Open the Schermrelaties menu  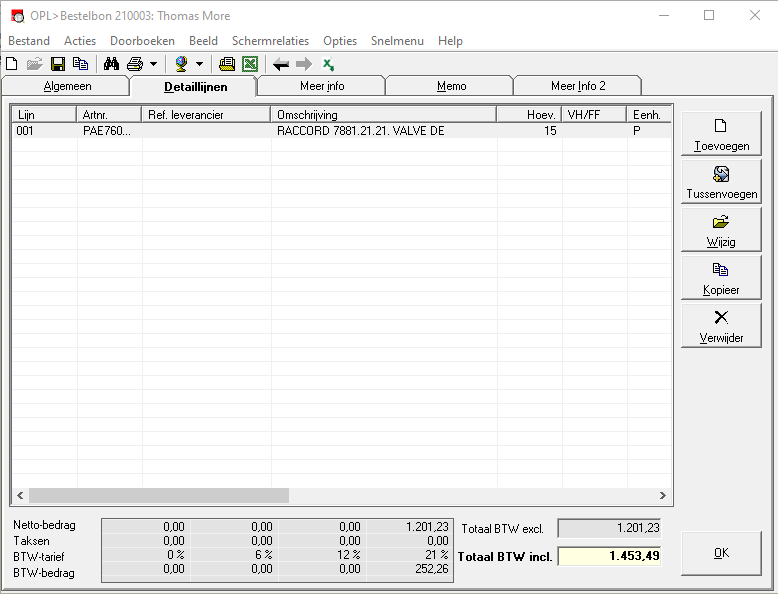(270, 41)
